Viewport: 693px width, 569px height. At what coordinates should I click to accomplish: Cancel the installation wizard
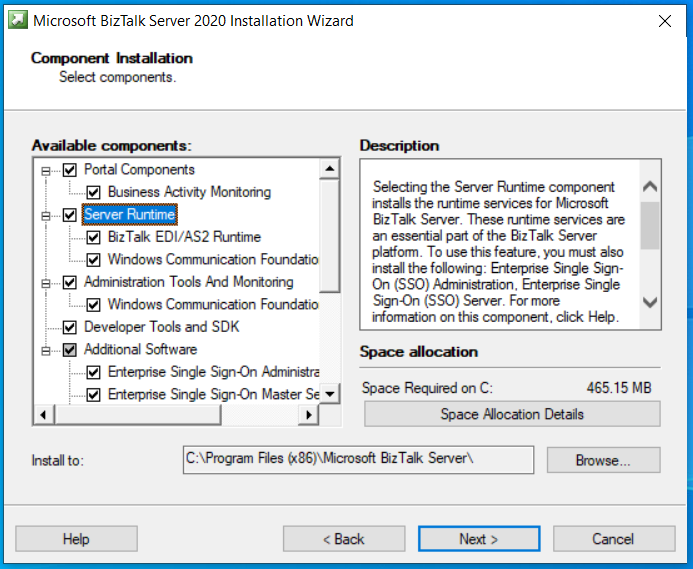pos(614,539)
